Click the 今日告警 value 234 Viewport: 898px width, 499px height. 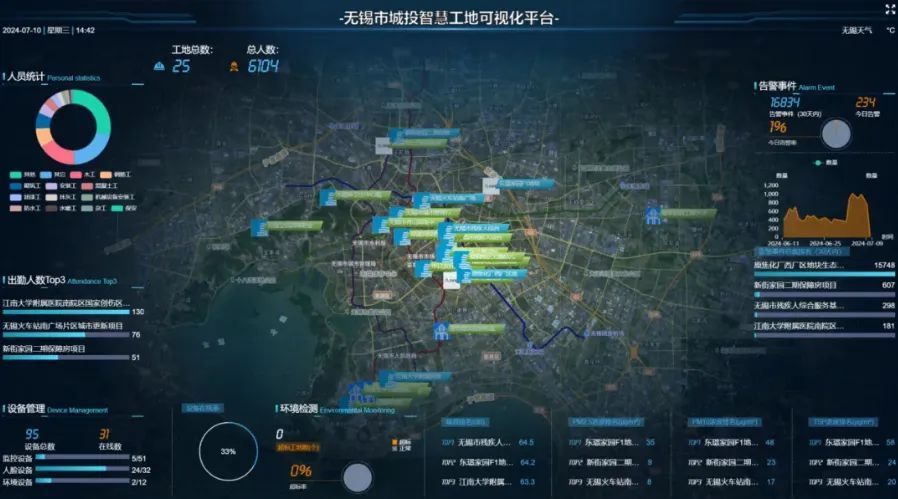coord(865,103)
